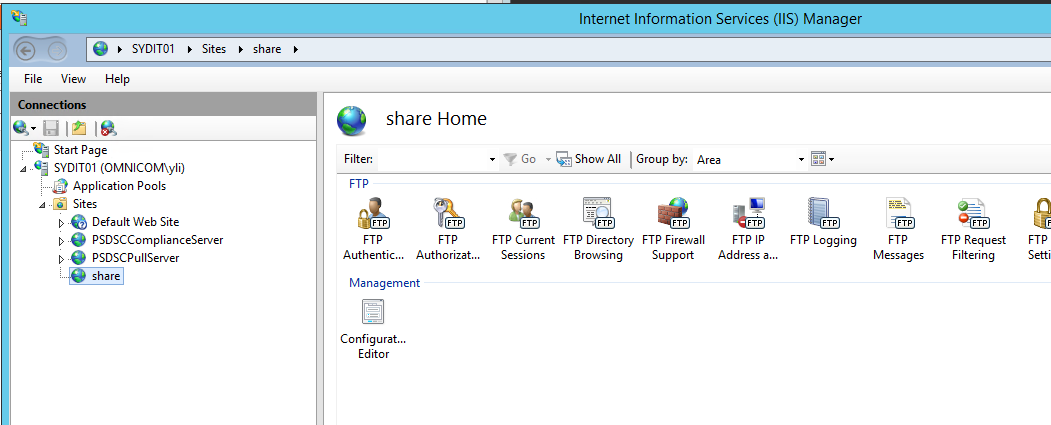Click the IIS Manager title bar app icon
Image resolution: width=1051 pixels, height=425 pixels.
tap(19, 17)
